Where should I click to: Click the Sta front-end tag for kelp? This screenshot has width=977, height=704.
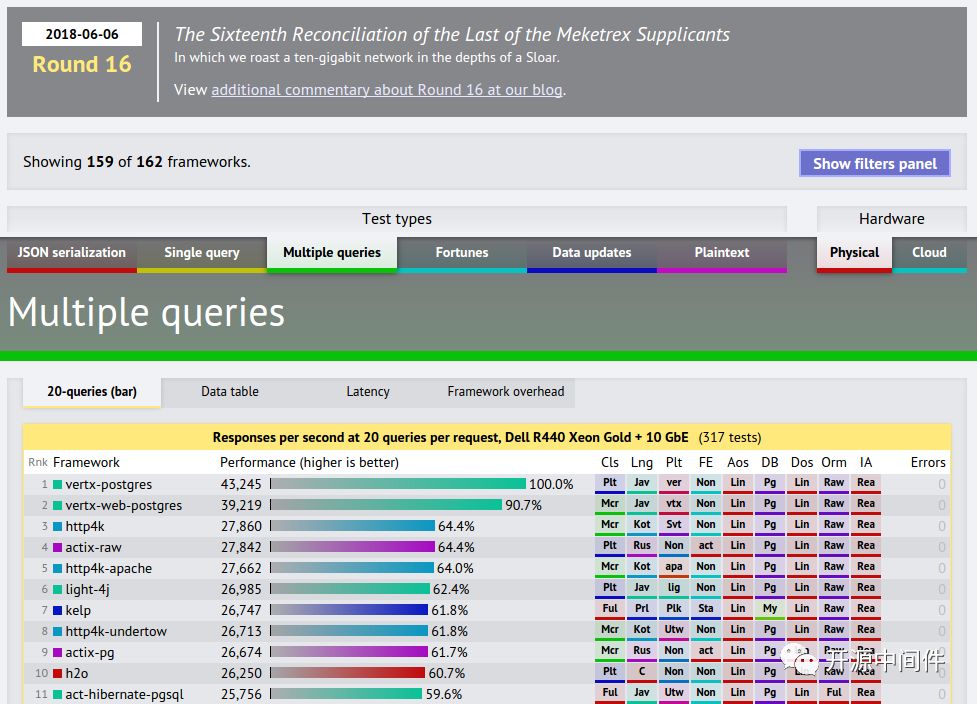pyautogui.click(x=706, y=609)
